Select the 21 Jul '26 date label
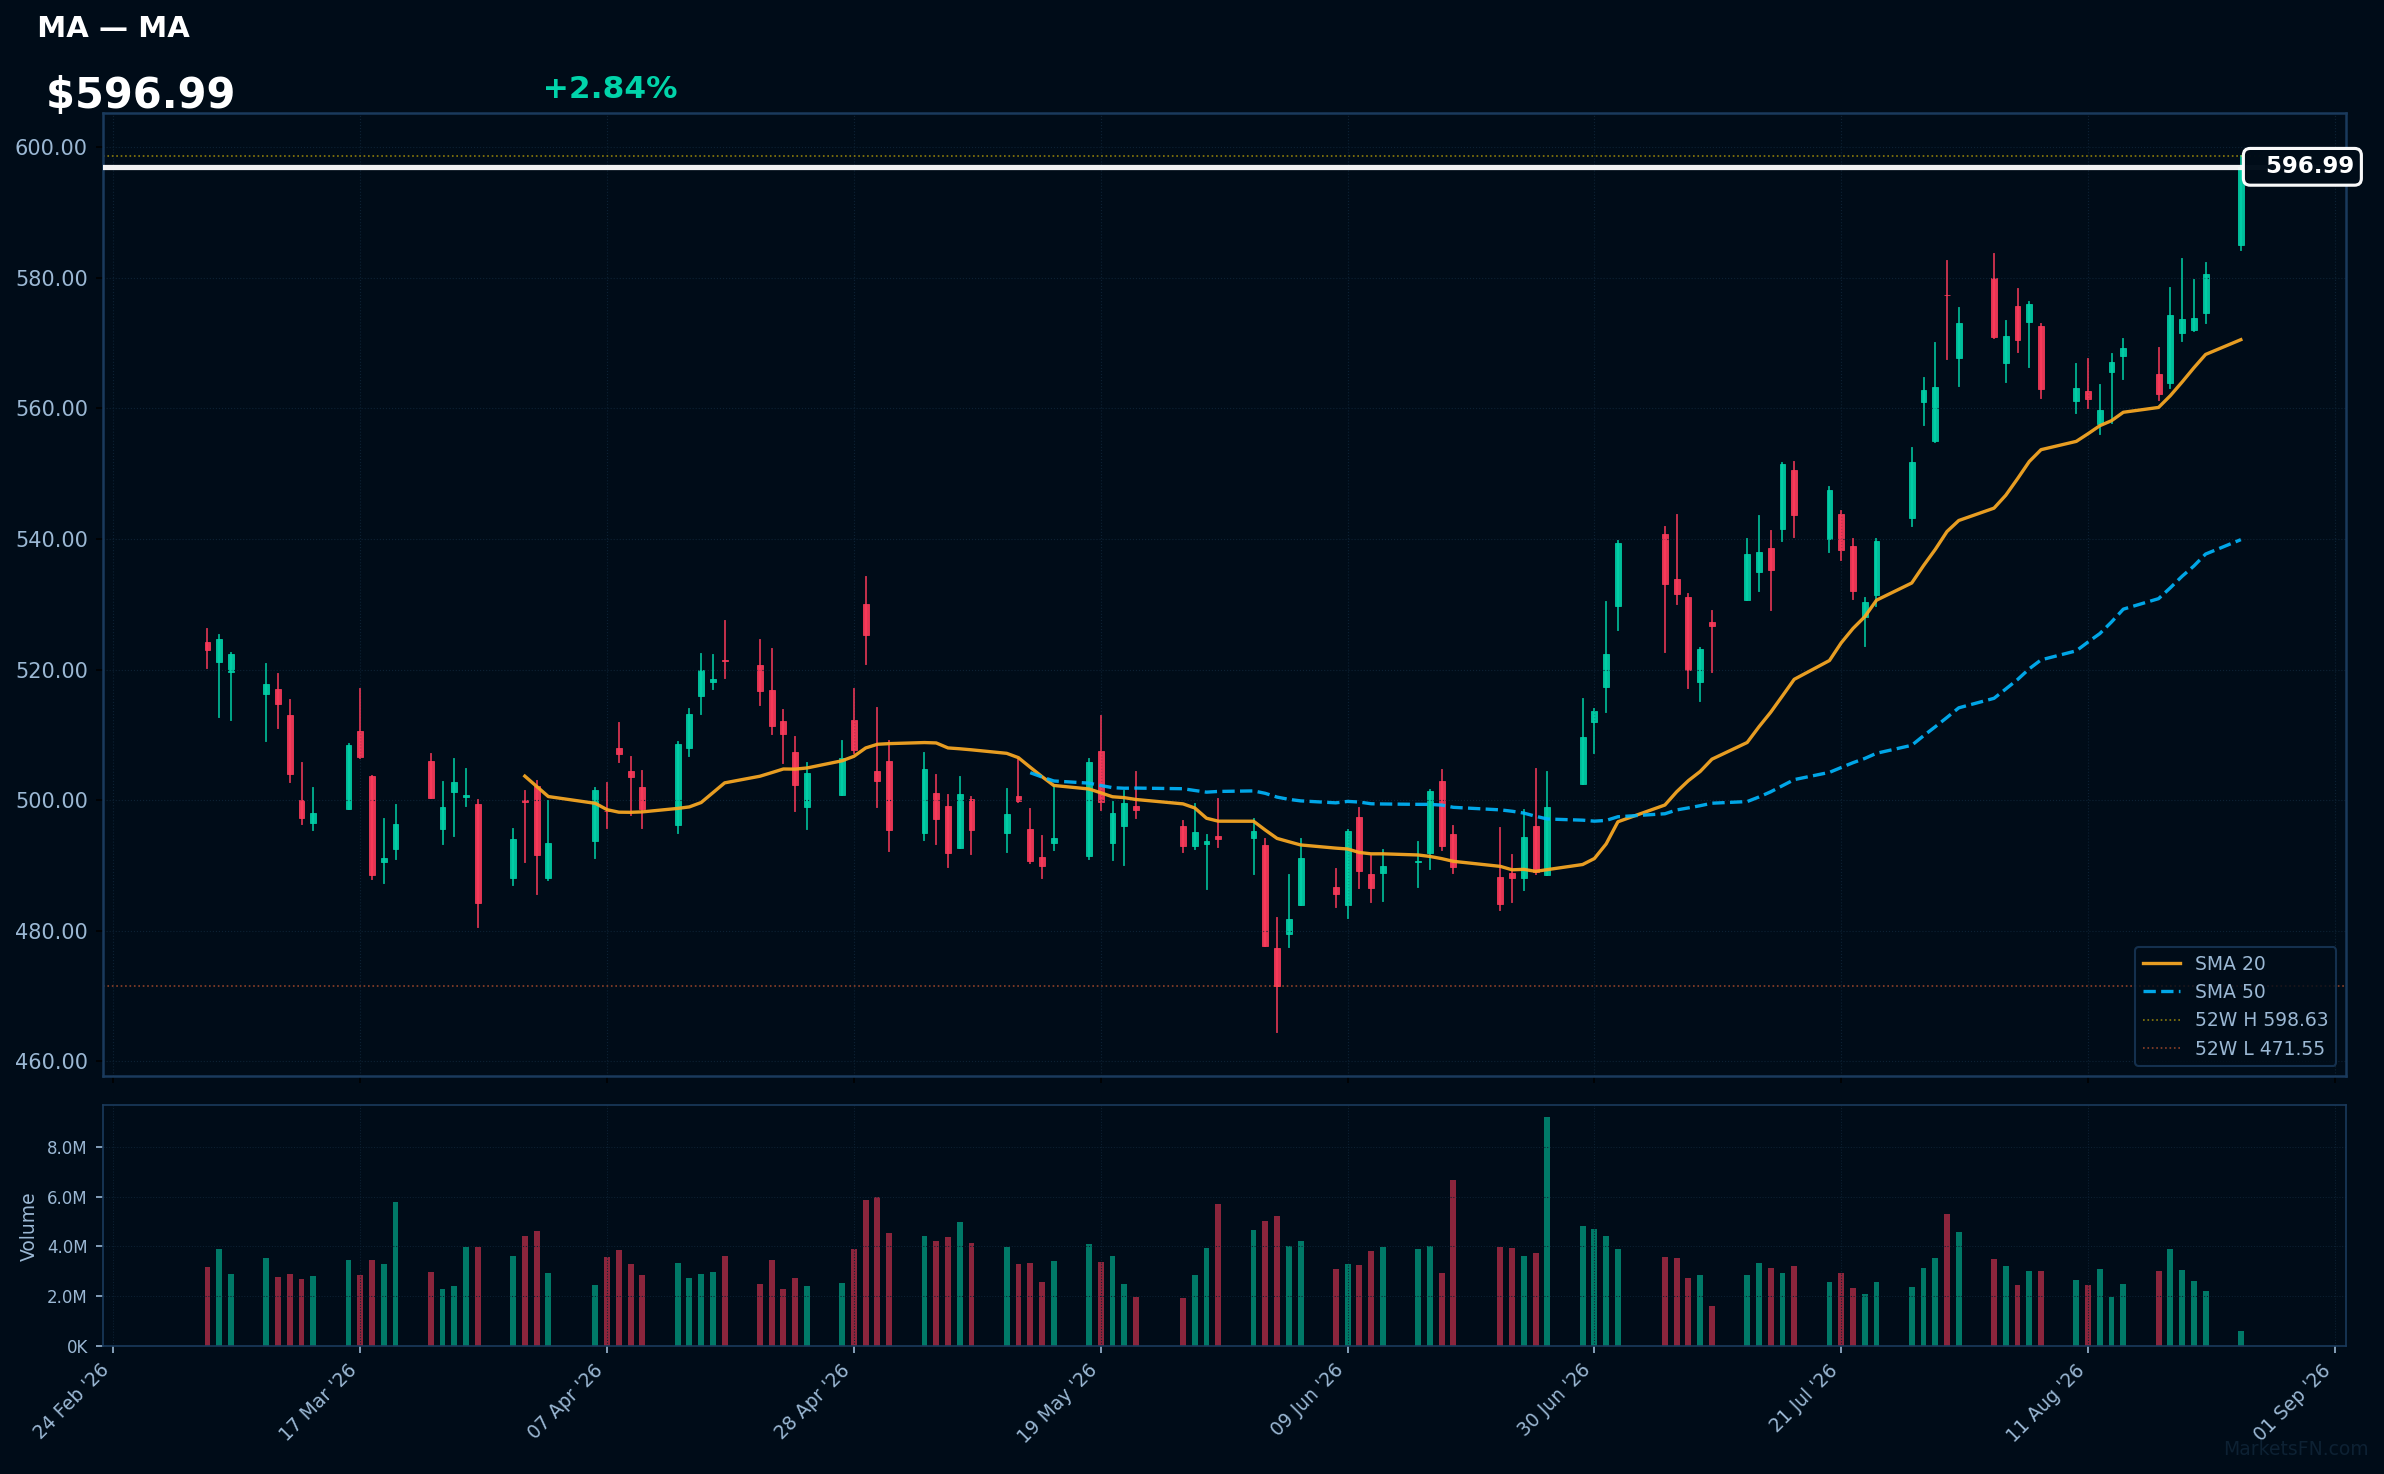This screenshot has width=2384, height=1474. (x=1803, y=1399)
